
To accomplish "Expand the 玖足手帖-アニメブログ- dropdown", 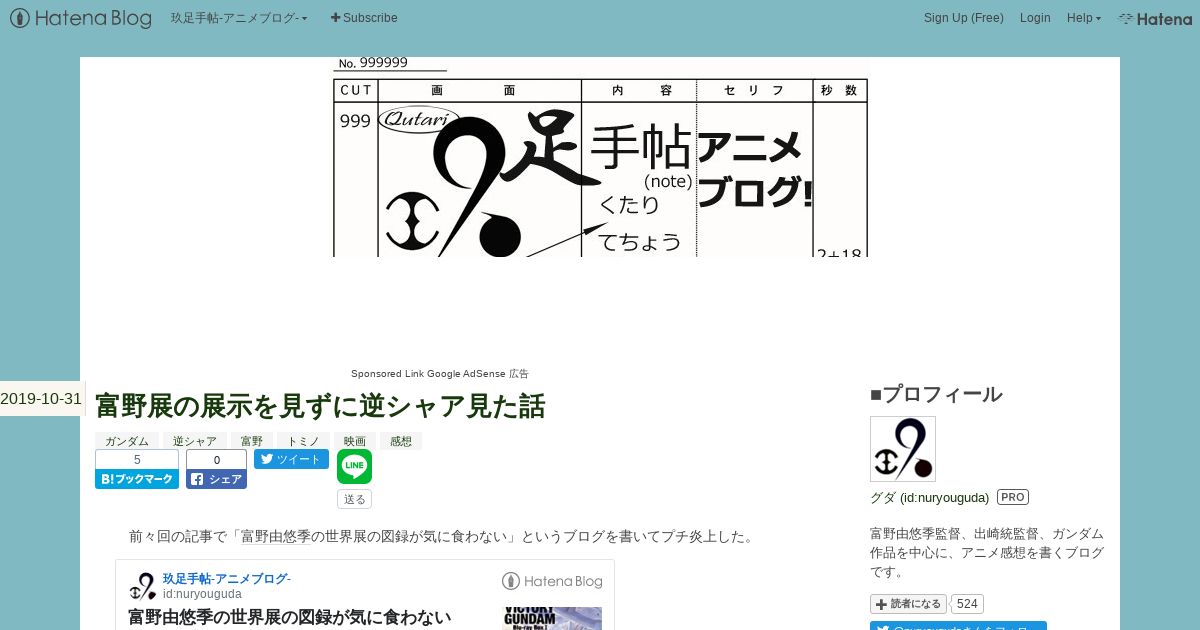I will pos(239,18).
